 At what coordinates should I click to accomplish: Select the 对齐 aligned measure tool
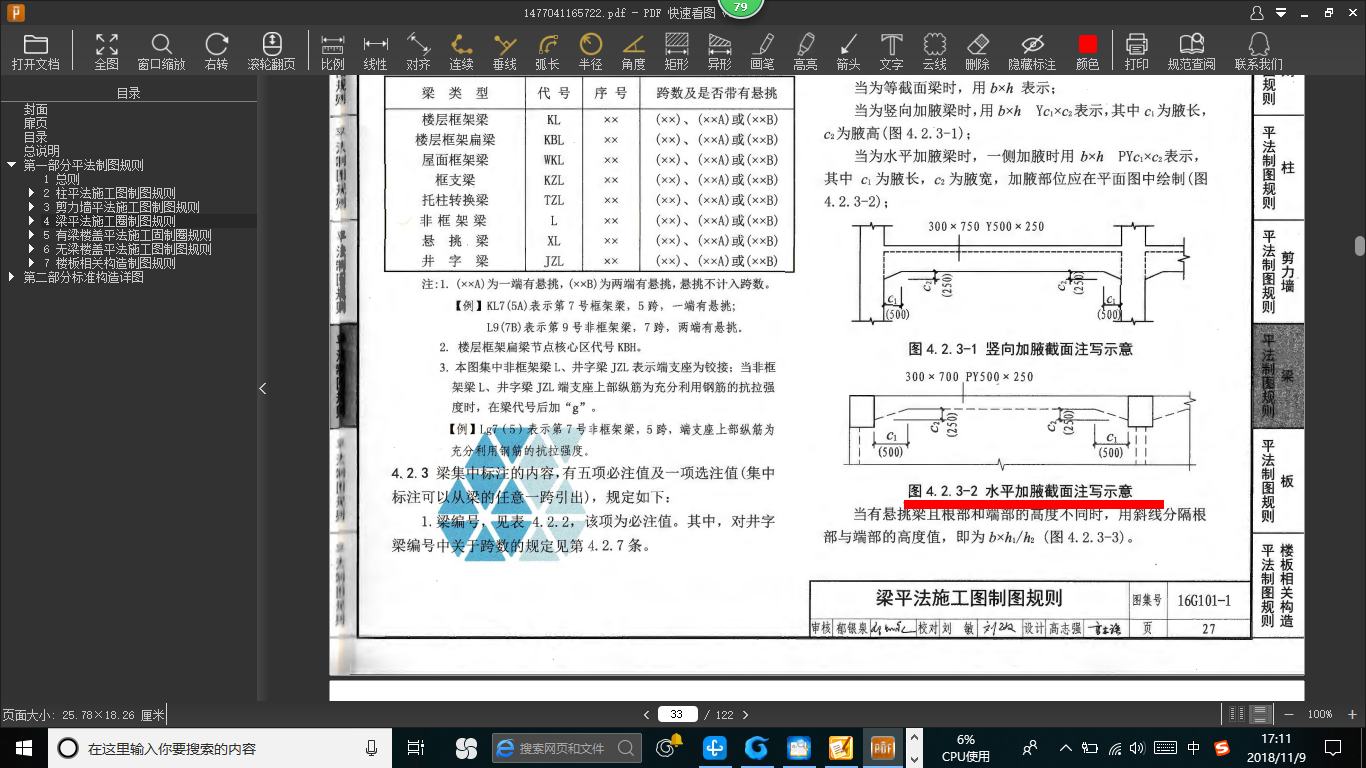[x=418, y=51]
